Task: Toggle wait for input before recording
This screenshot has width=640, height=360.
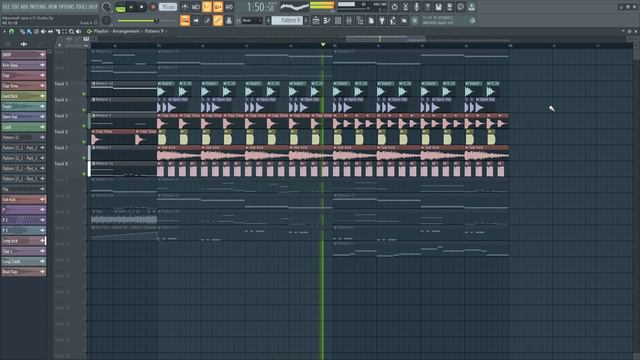Action: [196, 7]
